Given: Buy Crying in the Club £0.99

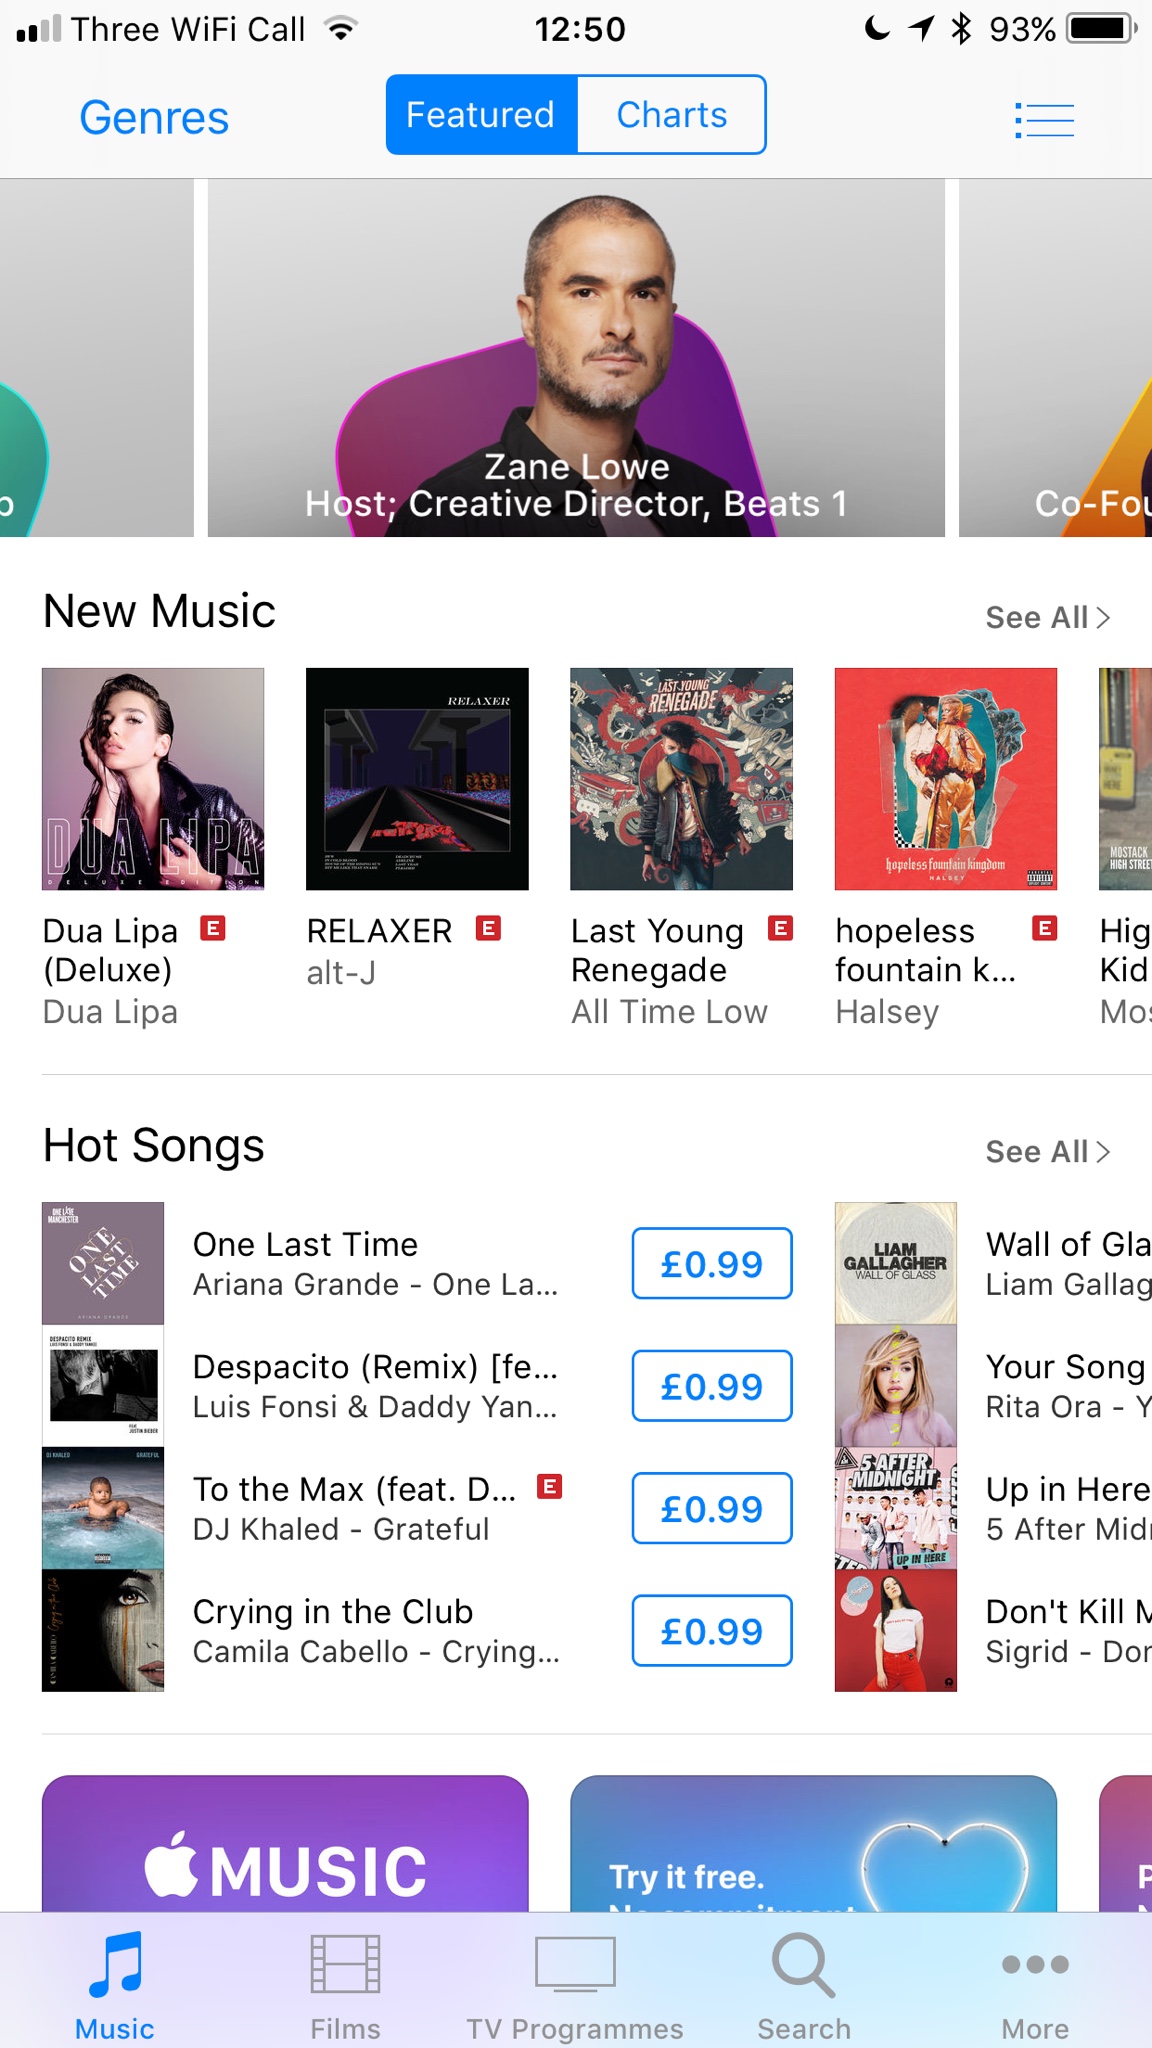Looking at the screenshot, I should (712, 1631).
